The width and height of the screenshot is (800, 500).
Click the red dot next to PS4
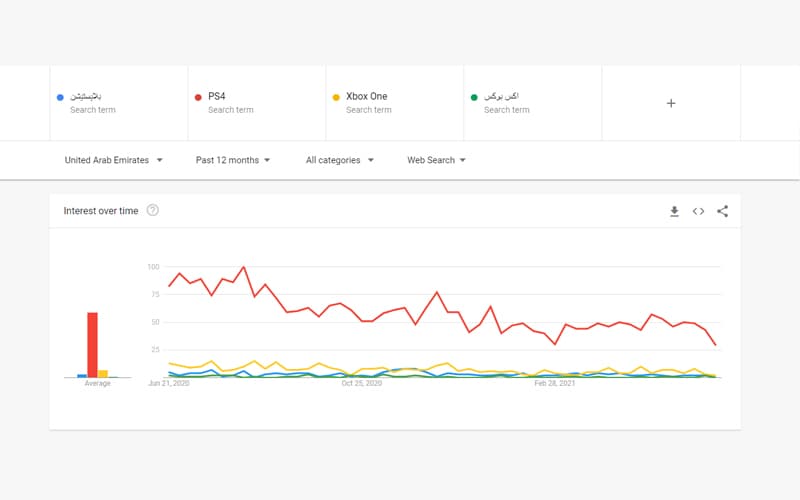pos(198,97)
